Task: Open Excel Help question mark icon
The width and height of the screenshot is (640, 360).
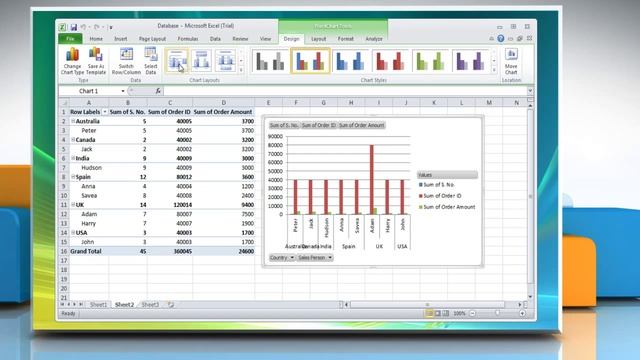Action: click(x=500, y=39)
